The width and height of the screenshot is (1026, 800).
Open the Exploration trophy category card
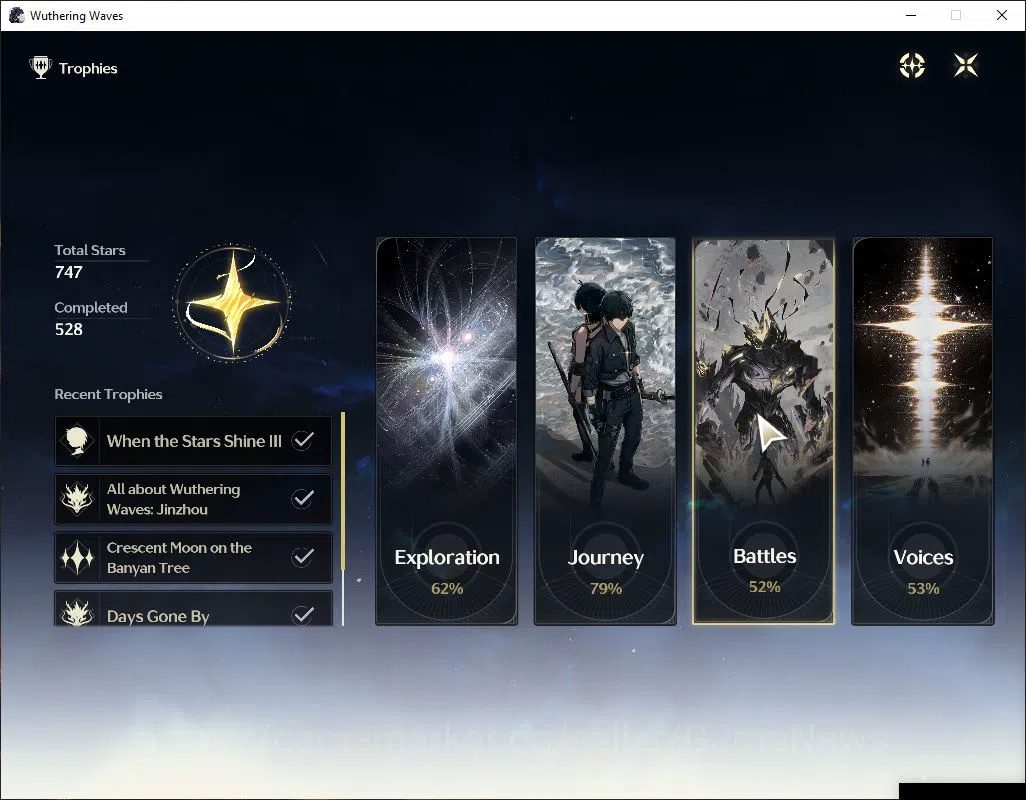(x=446, y=431)
